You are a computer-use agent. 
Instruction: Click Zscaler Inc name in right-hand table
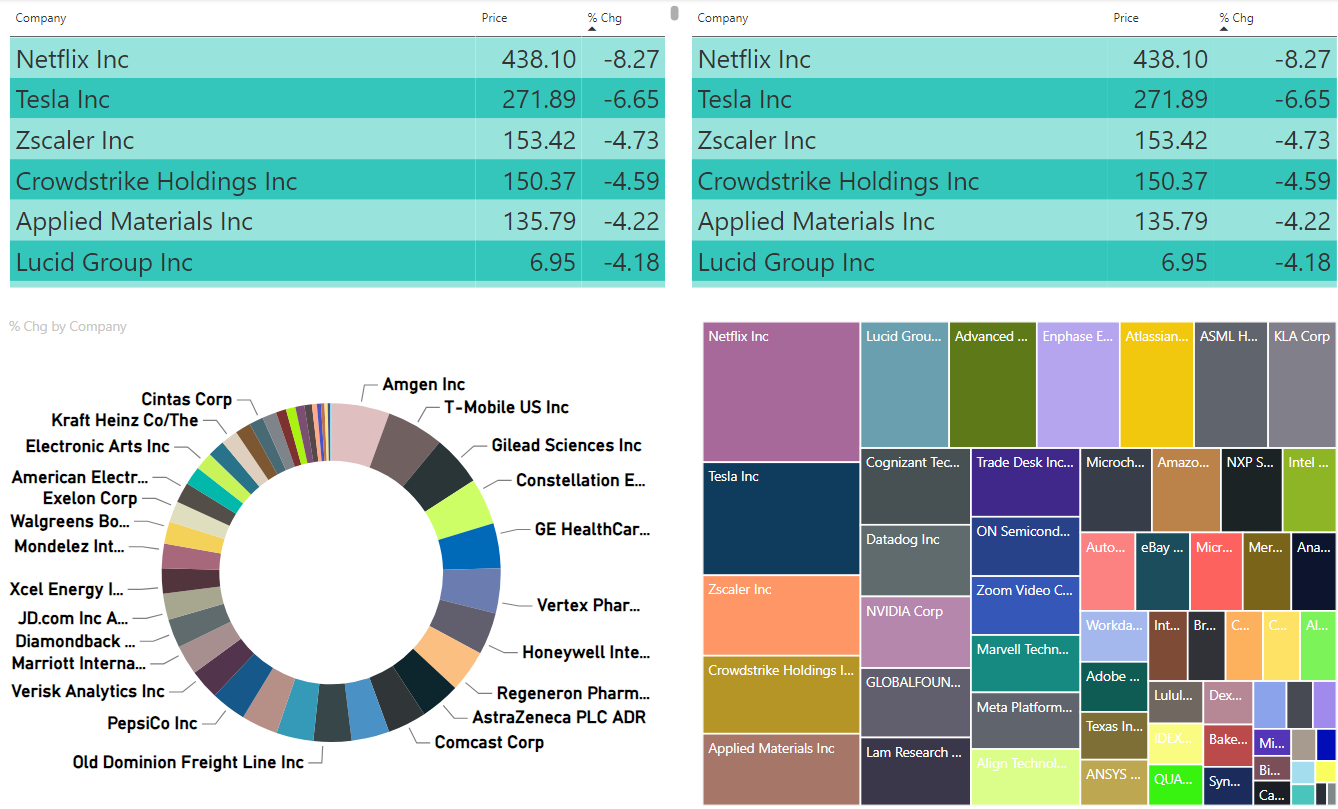coord(757,141)
